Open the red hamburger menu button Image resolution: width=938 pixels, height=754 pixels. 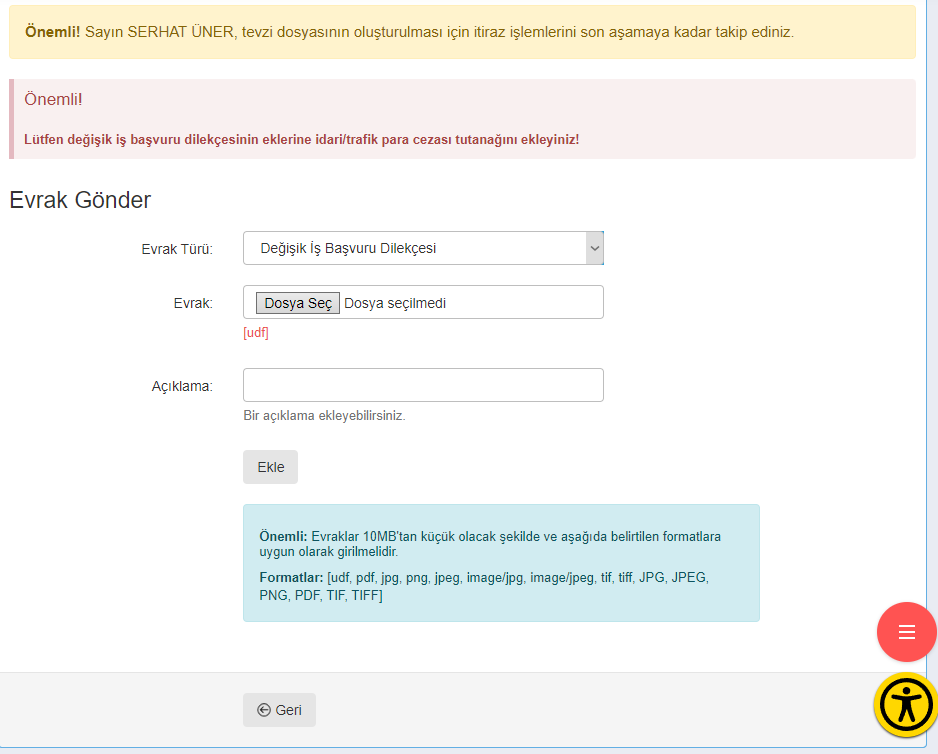coord(906,632)
